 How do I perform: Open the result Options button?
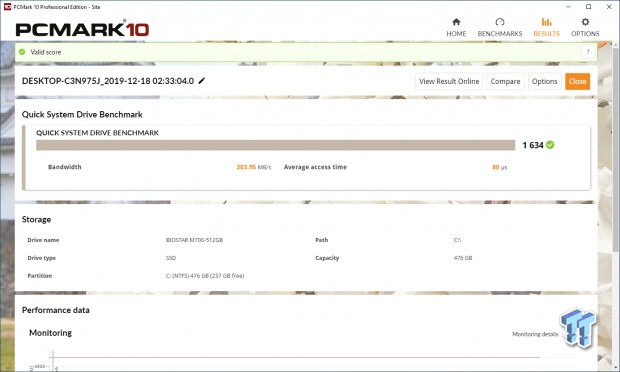pyautogui.click(x=544, y=81)
